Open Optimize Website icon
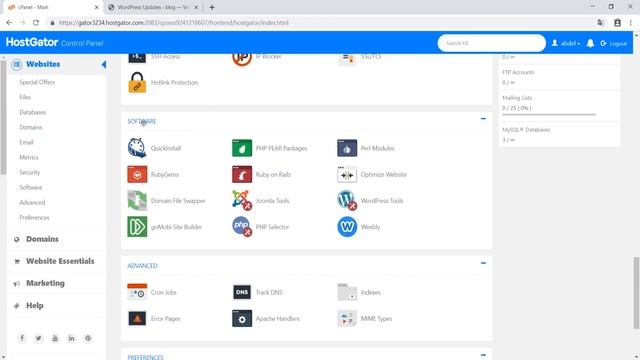 (347, 174)
